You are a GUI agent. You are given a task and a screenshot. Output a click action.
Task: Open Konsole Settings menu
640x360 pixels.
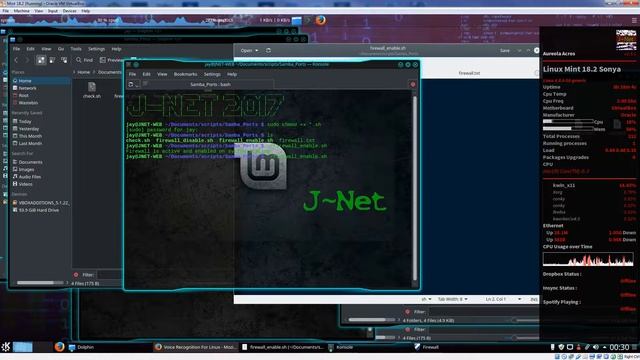pos(212,74)
